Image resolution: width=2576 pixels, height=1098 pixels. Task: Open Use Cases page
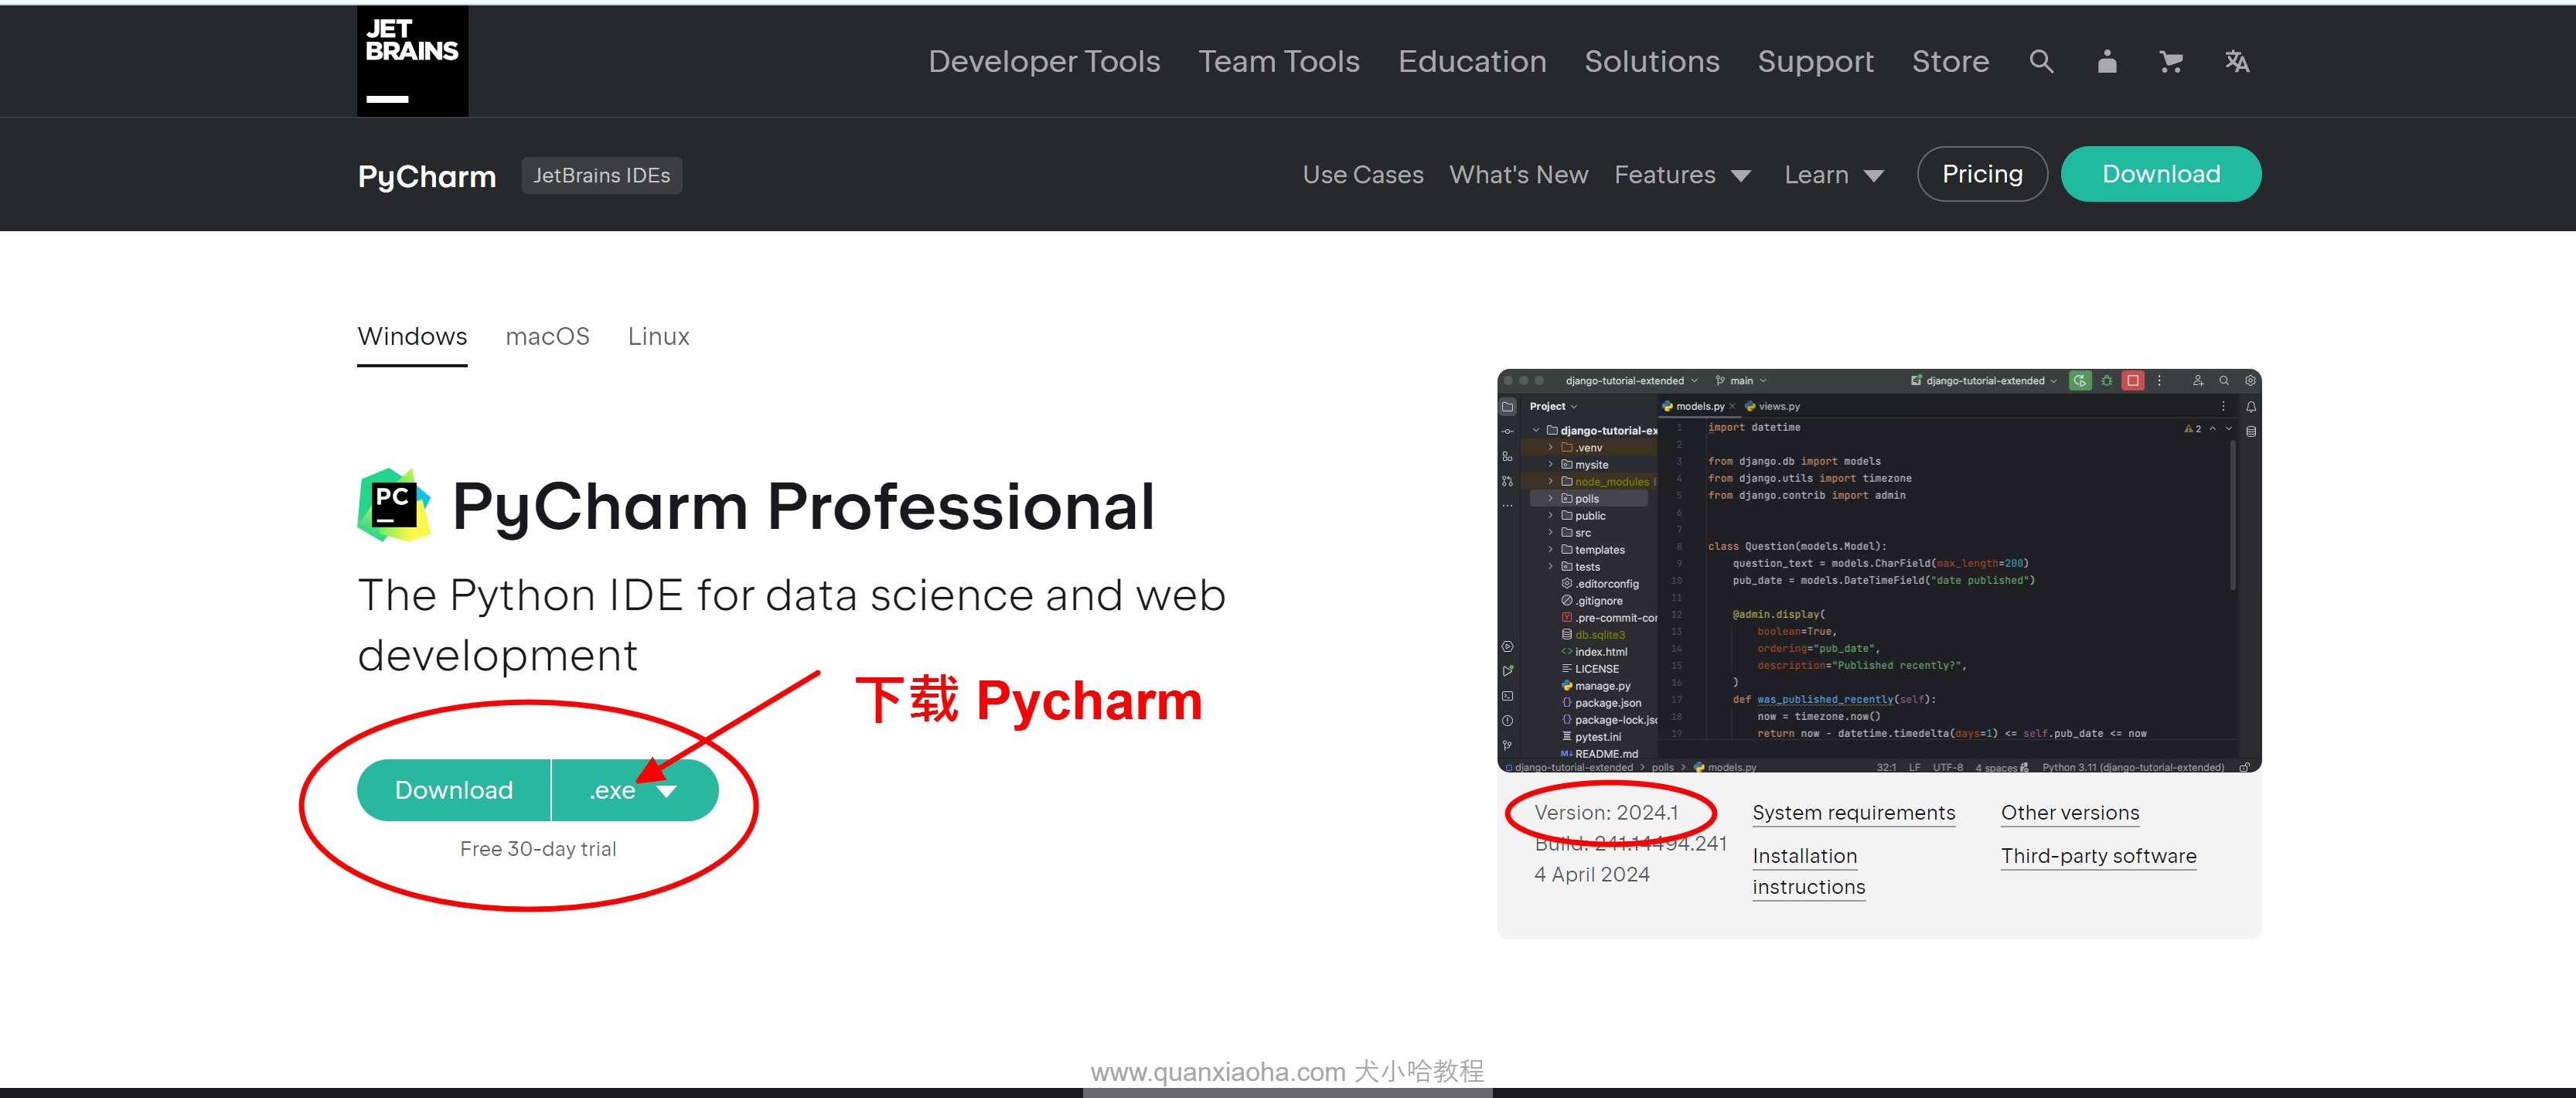point(1363,175)
